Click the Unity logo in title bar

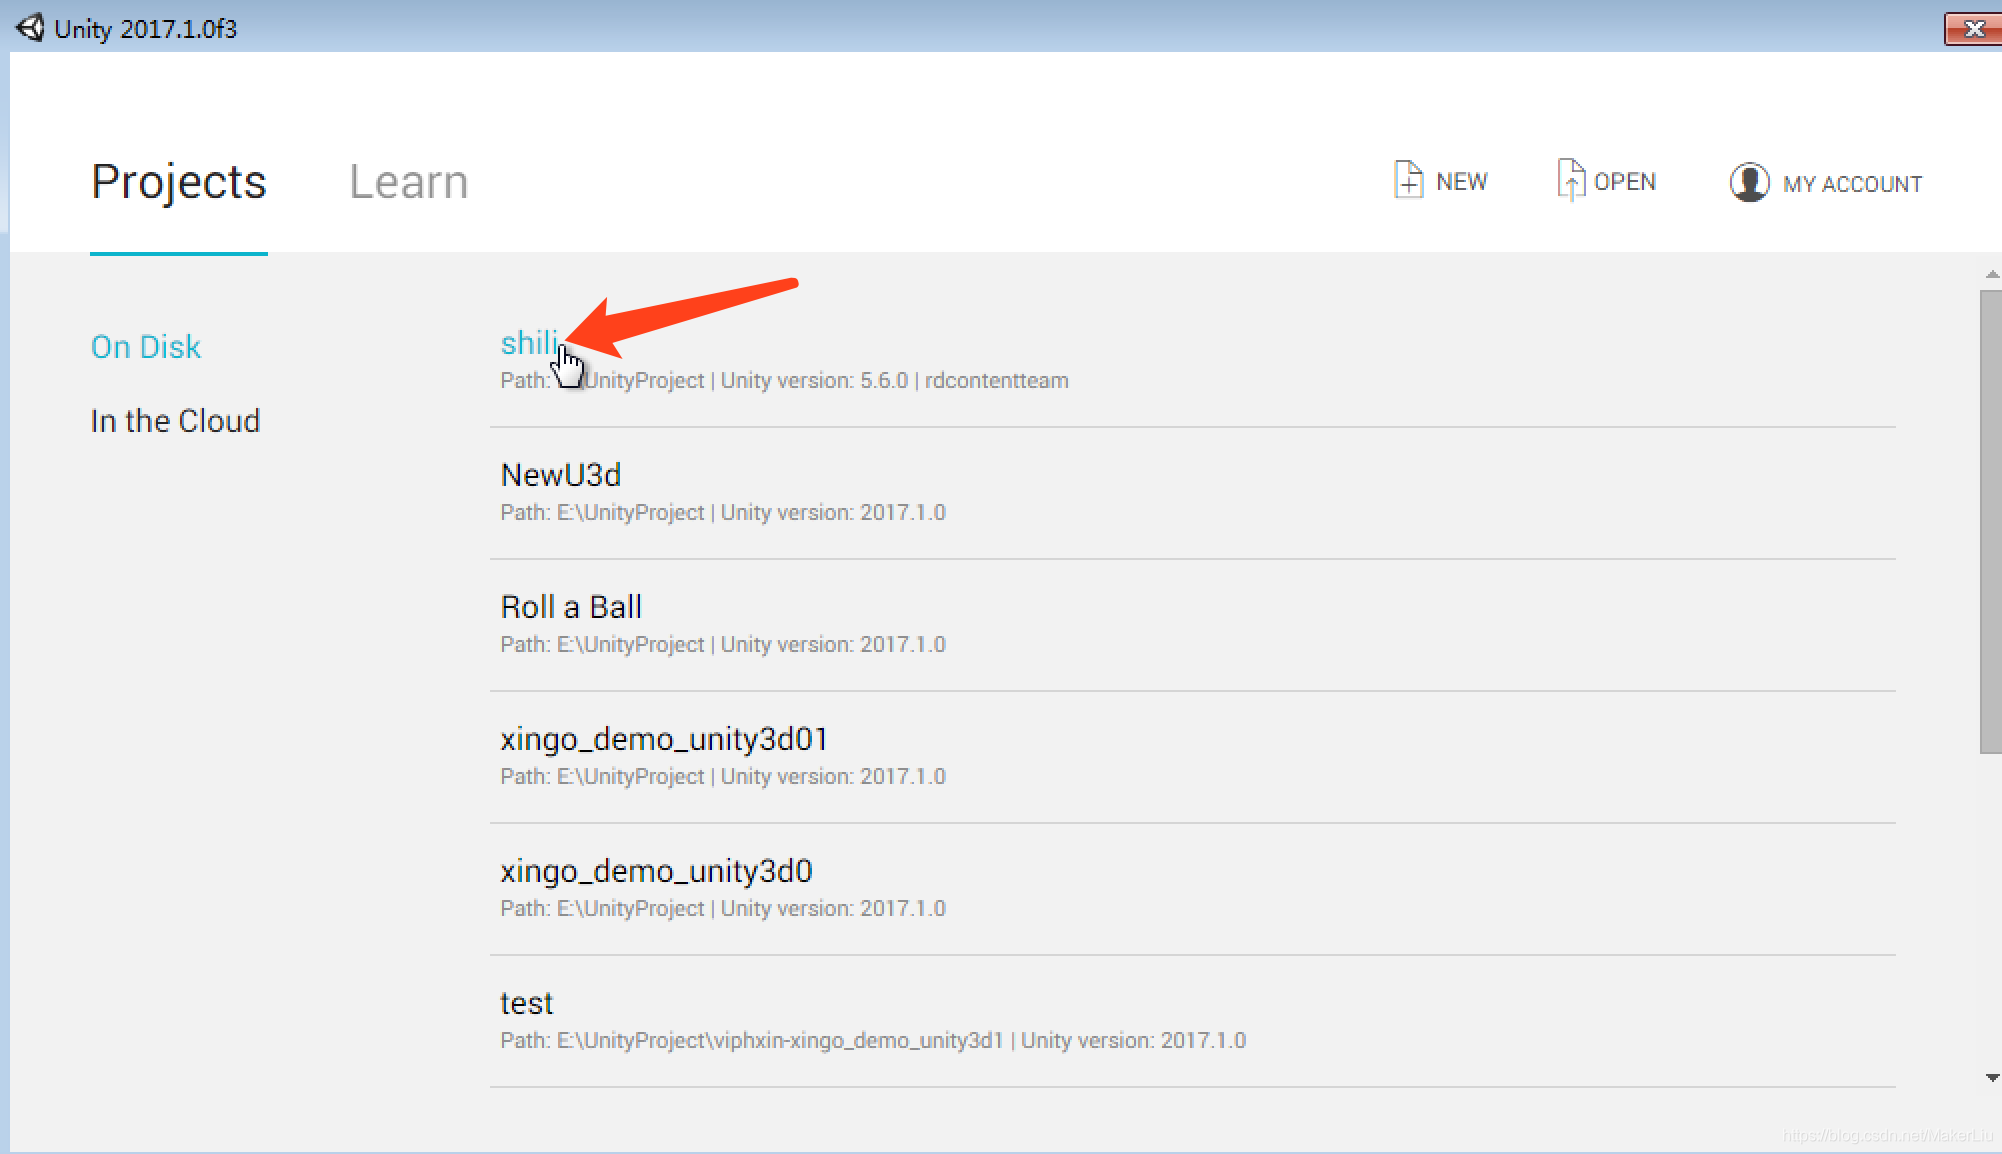click(31, 27)
